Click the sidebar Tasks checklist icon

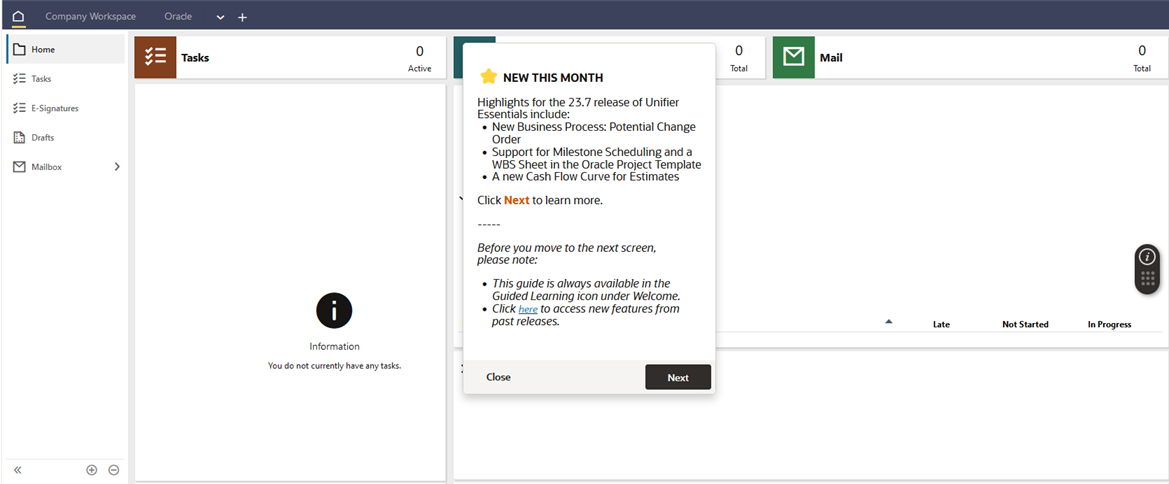click(19, 78)
